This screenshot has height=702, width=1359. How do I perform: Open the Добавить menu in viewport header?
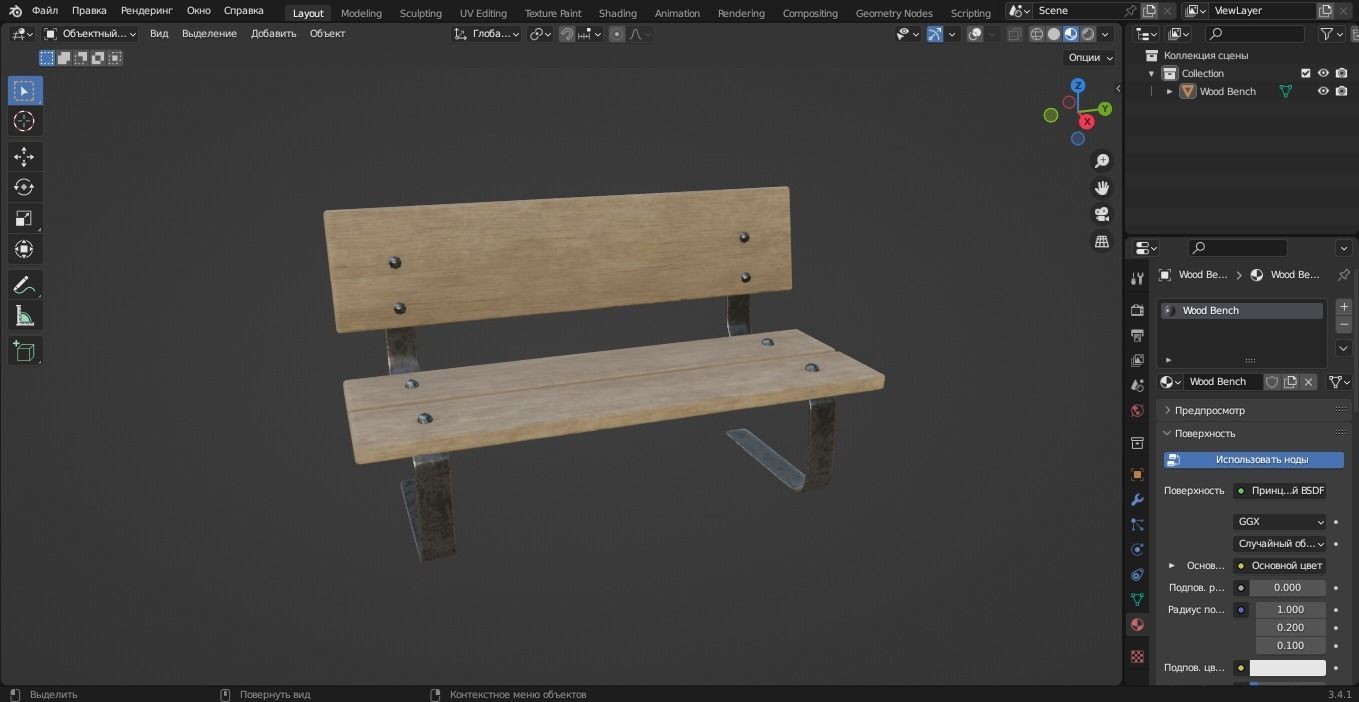273,34
